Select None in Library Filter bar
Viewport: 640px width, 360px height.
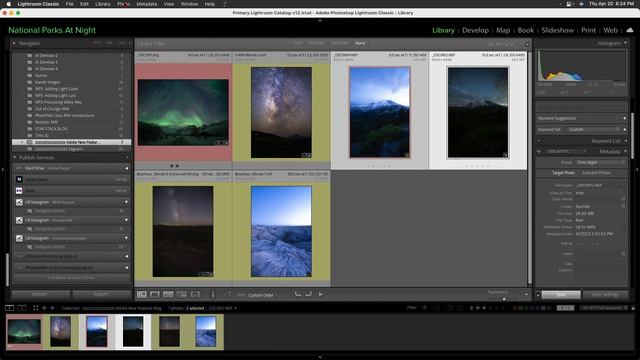pos(360,43)
